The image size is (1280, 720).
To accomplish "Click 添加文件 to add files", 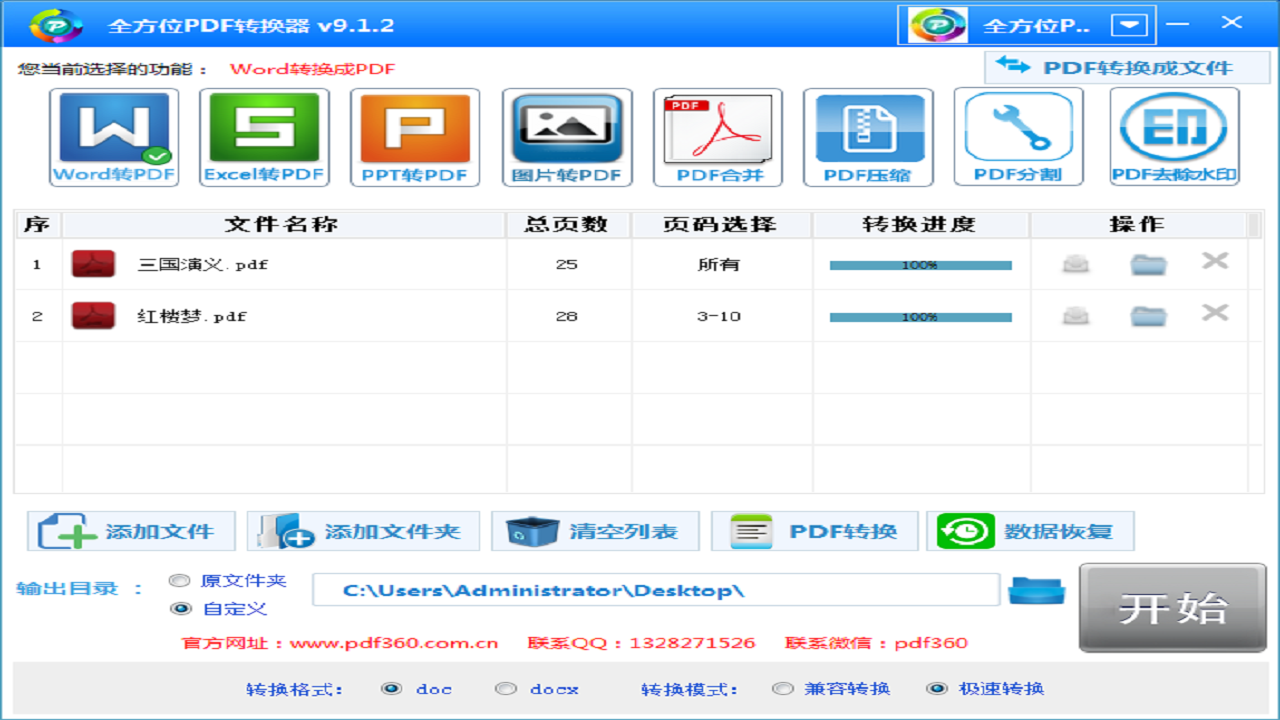I will click(x=131, y=531).
